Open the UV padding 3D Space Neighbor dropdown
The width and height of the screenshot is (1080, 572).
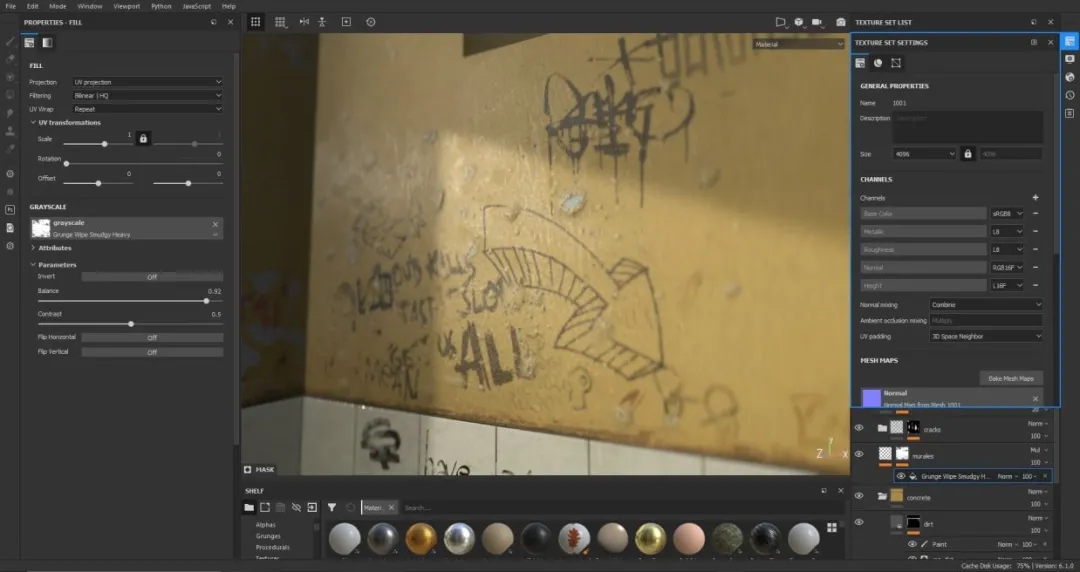pyautogui.click(x=986, y=336)
